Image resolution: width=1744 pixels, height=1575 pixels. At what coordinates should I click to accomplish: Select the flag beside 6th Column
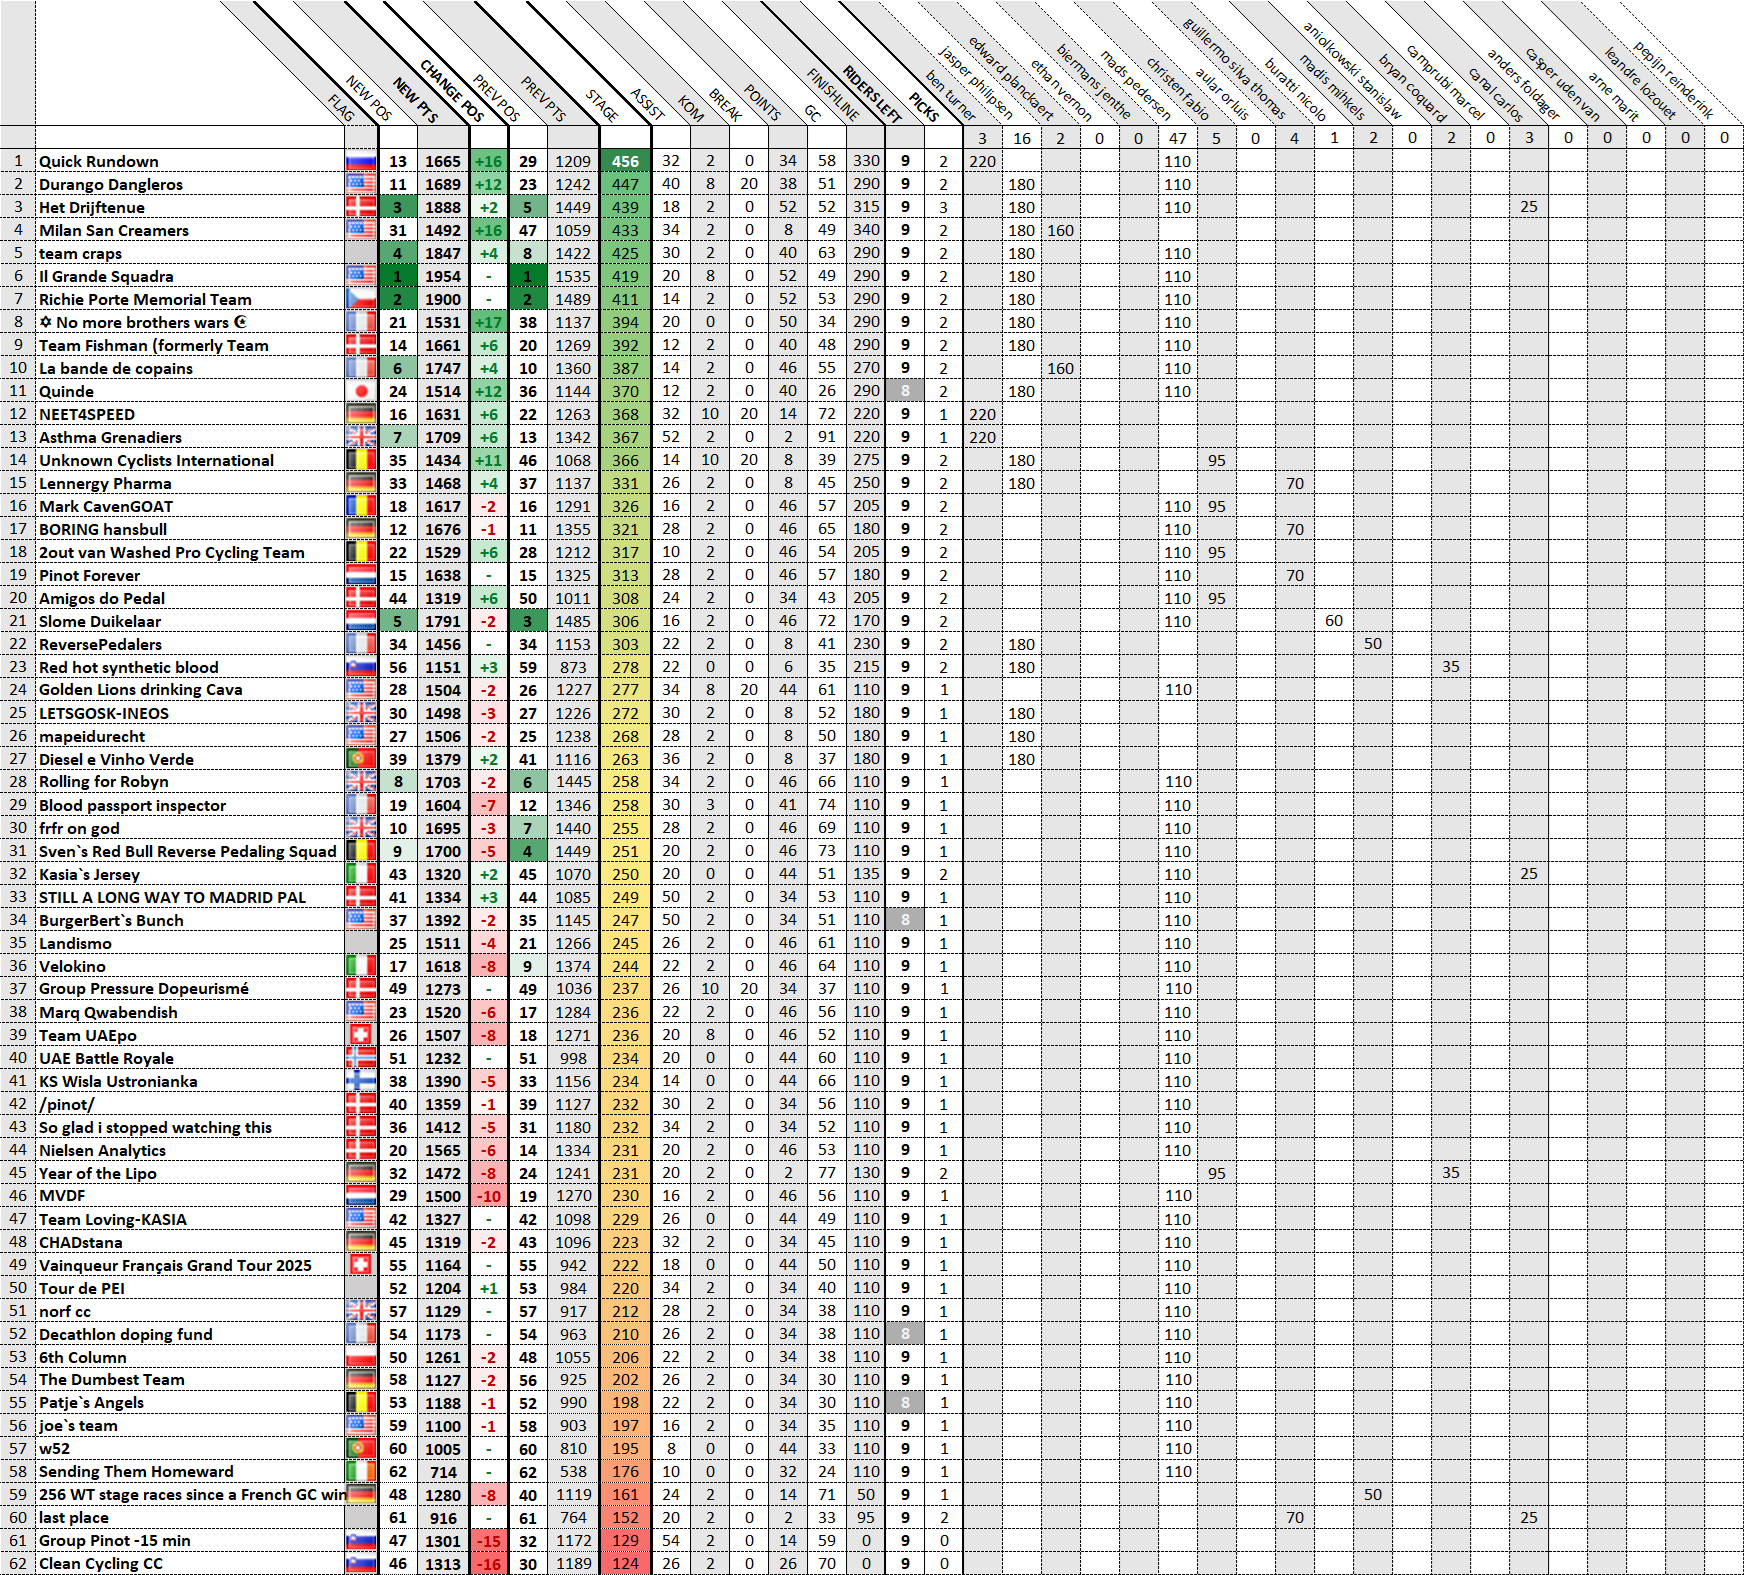[x=360, y=1357]
